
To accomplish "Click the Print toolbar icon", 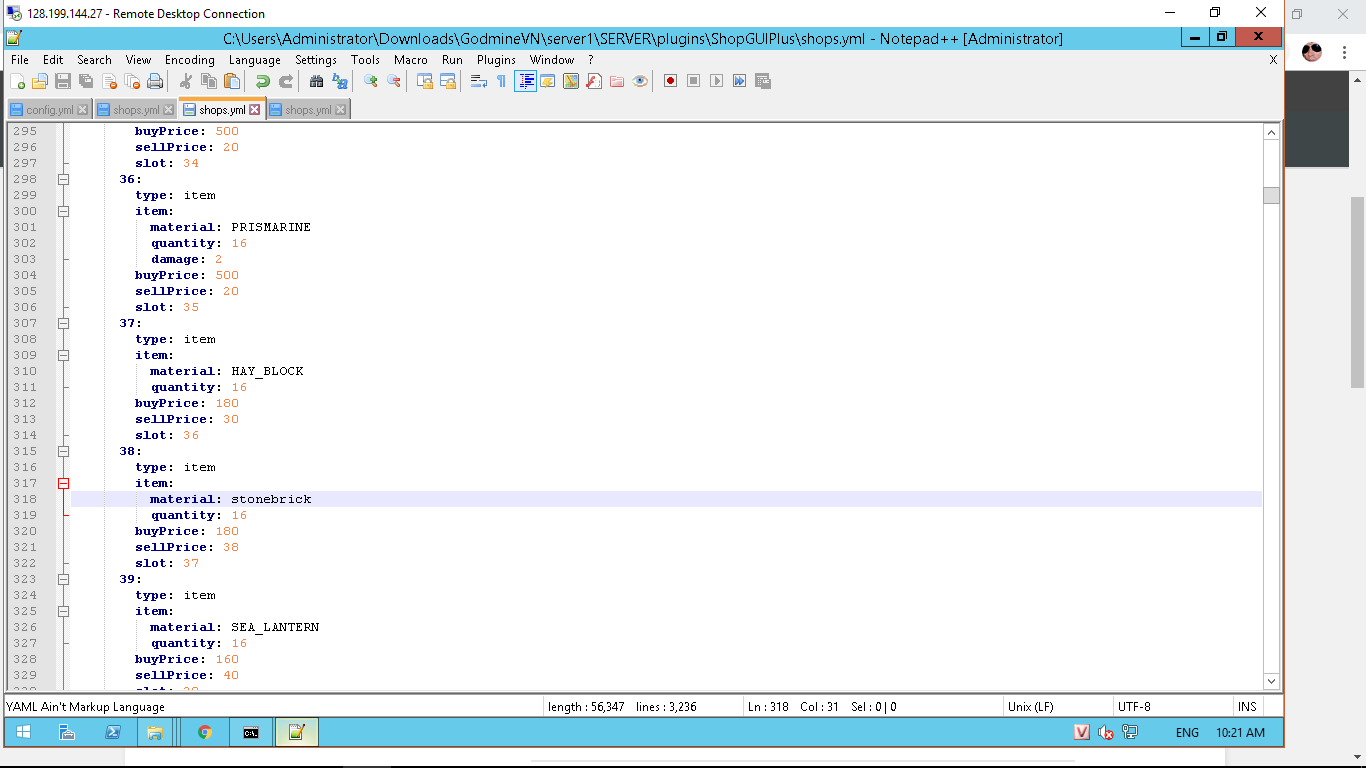I will (155, 81).
